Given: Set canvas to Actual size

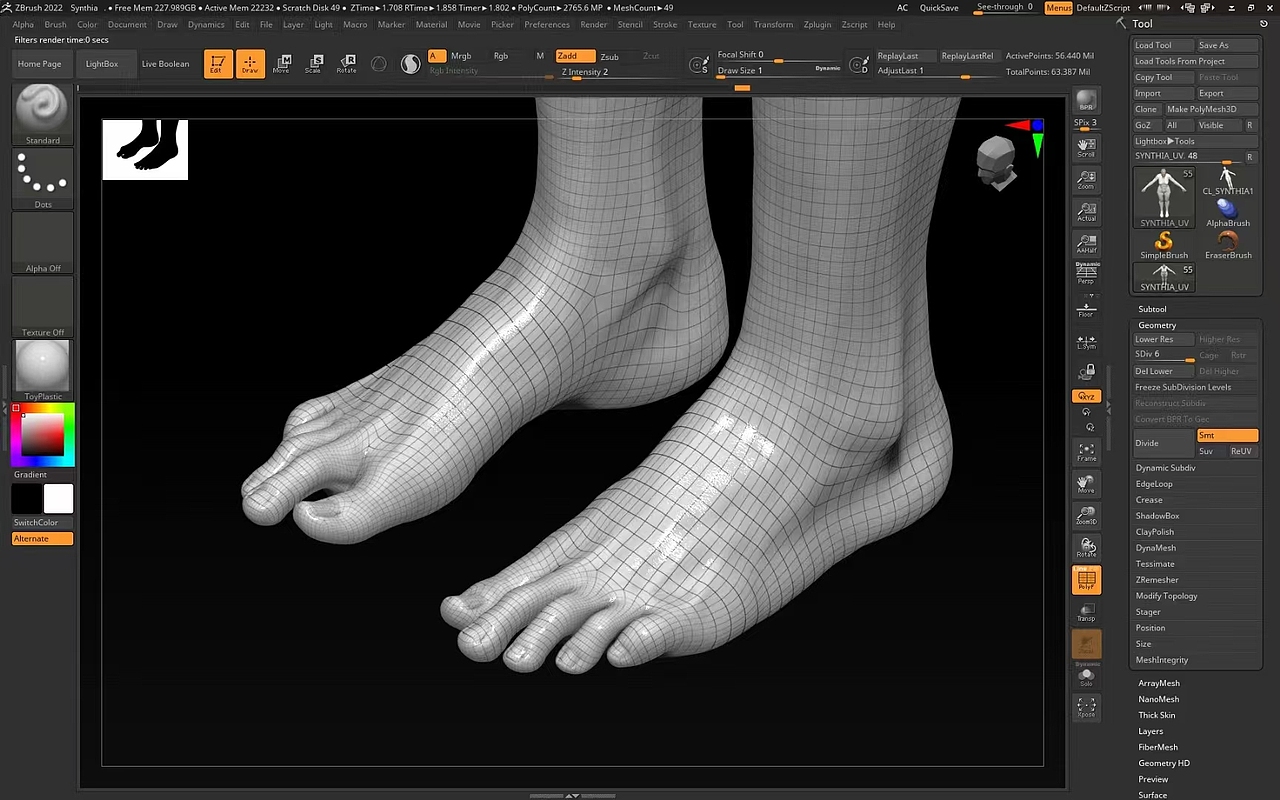Looking at the screenshot, I should coord(1086,212).
